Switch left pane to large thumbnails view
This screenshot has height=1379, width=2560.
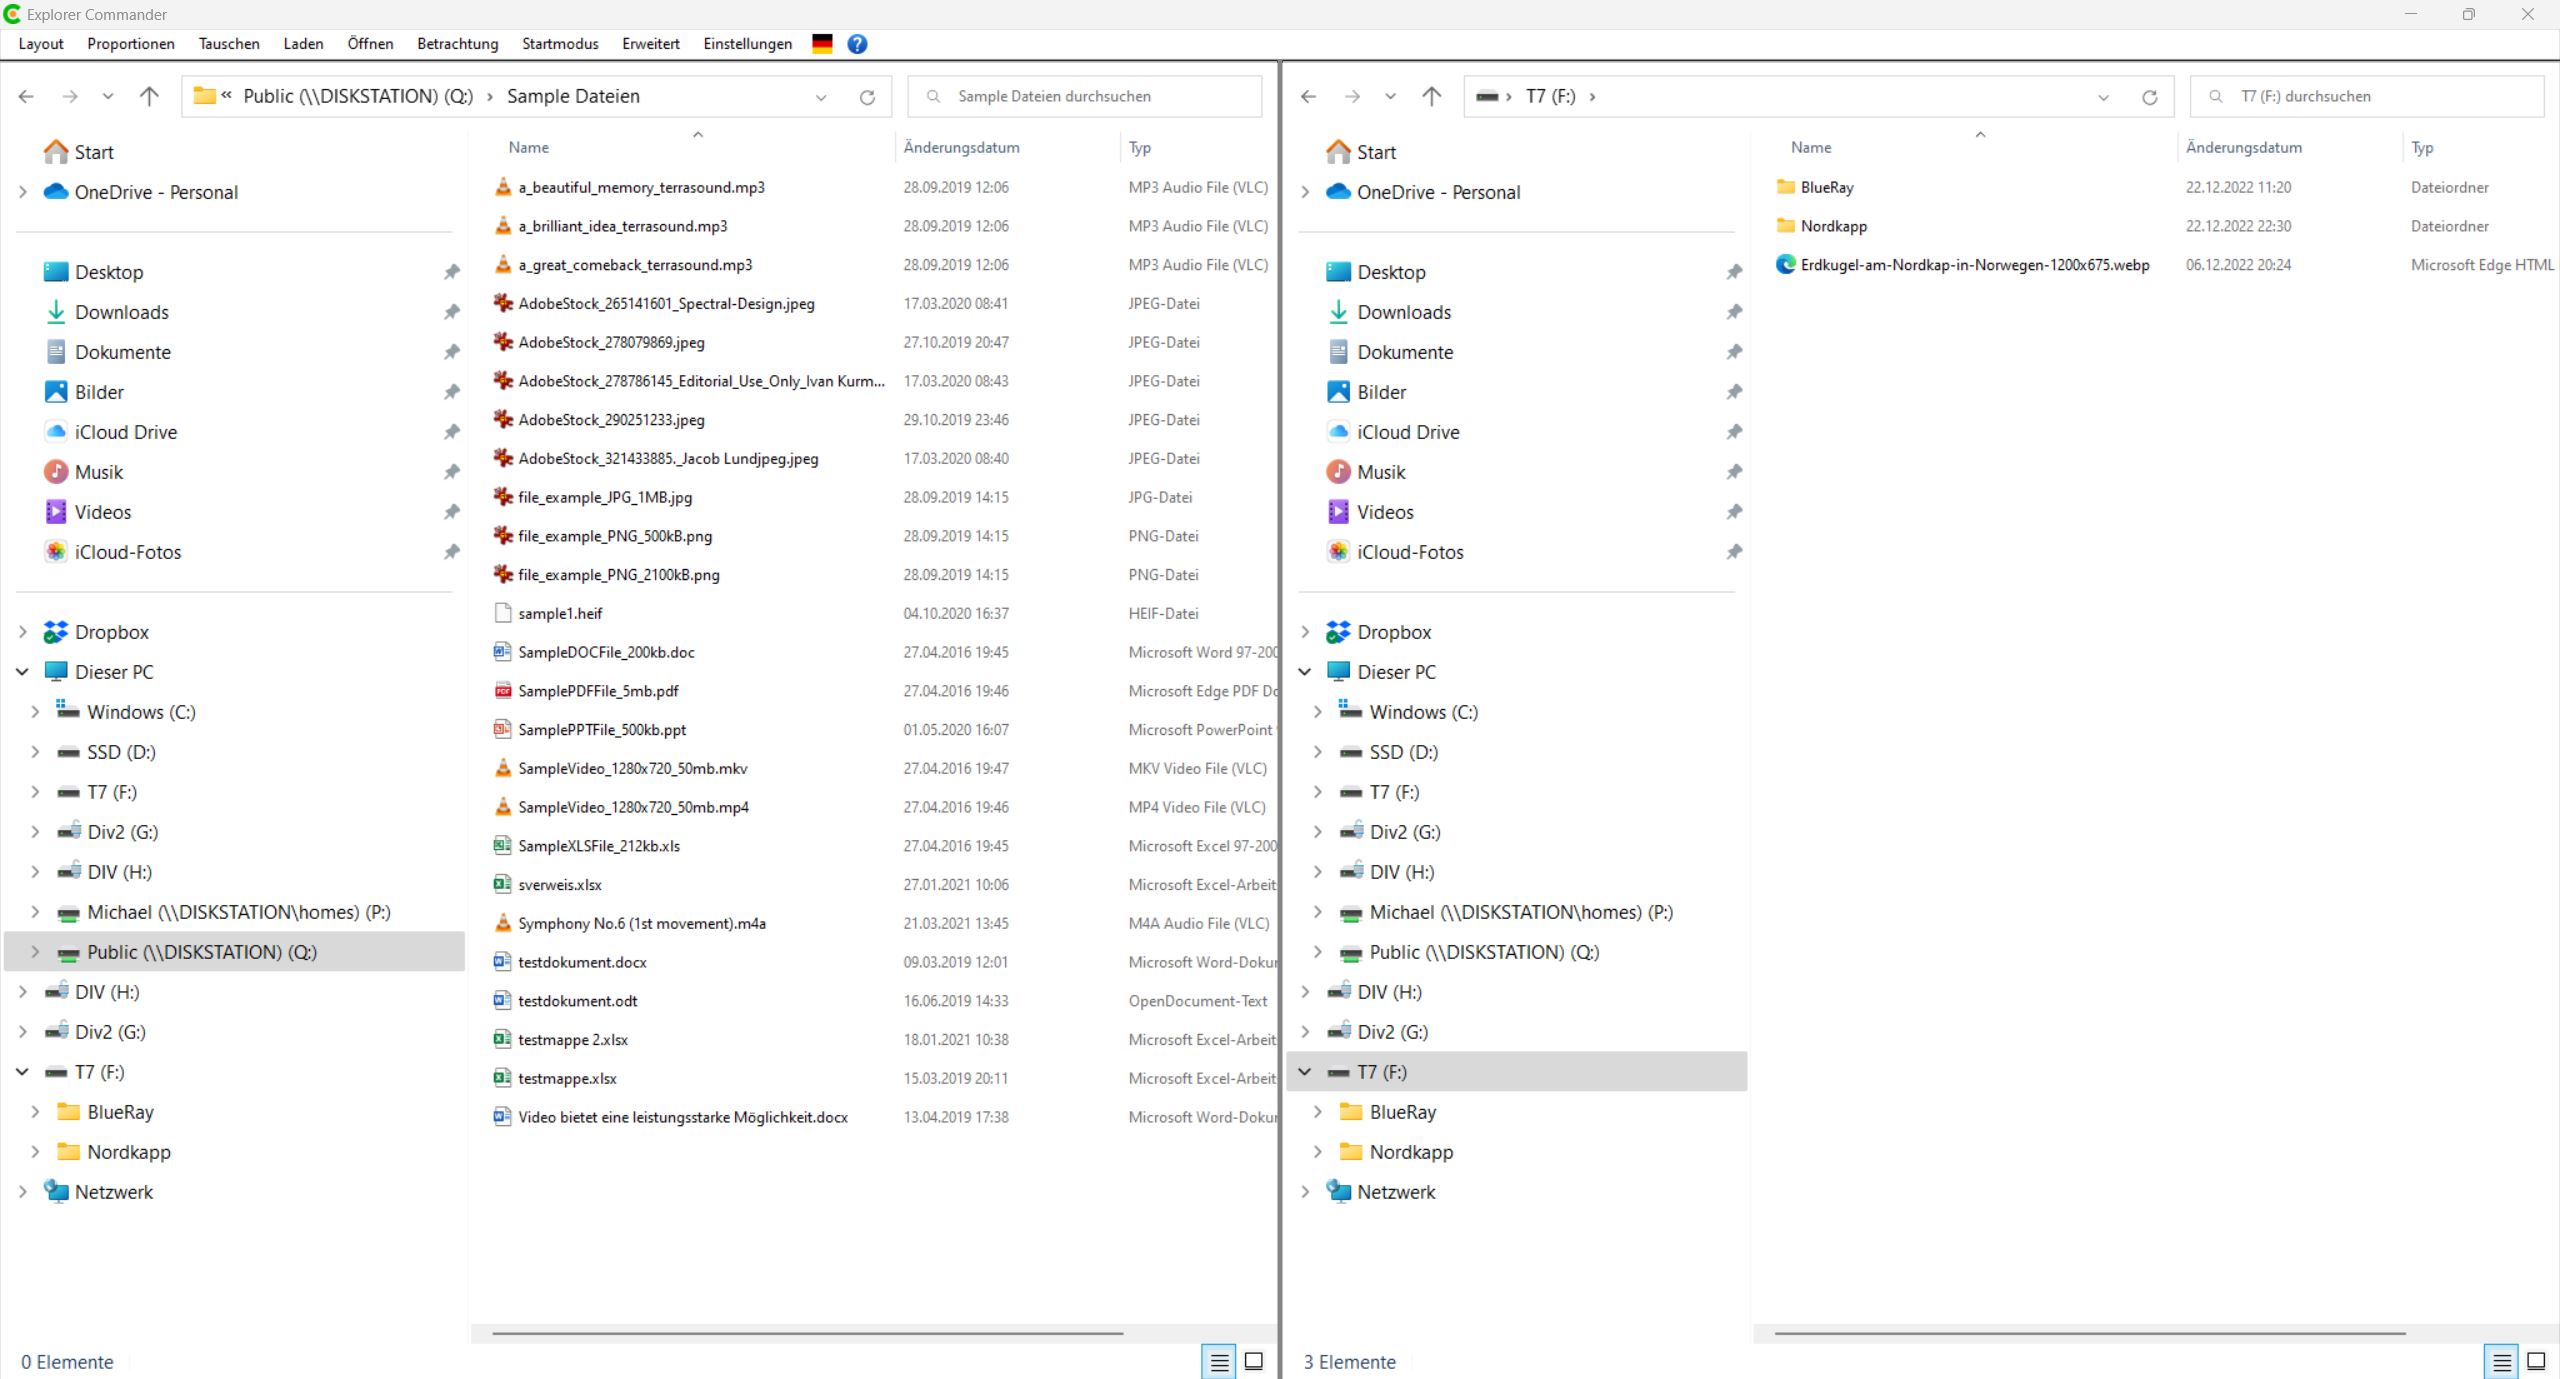tap(1254, 1362)
